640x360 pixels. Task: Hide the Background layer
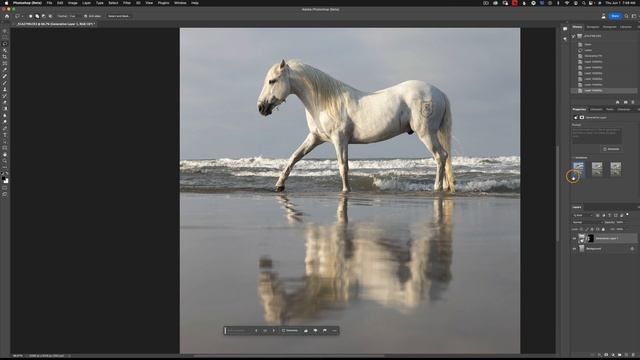pyautogui.click(x=574, y=249)
